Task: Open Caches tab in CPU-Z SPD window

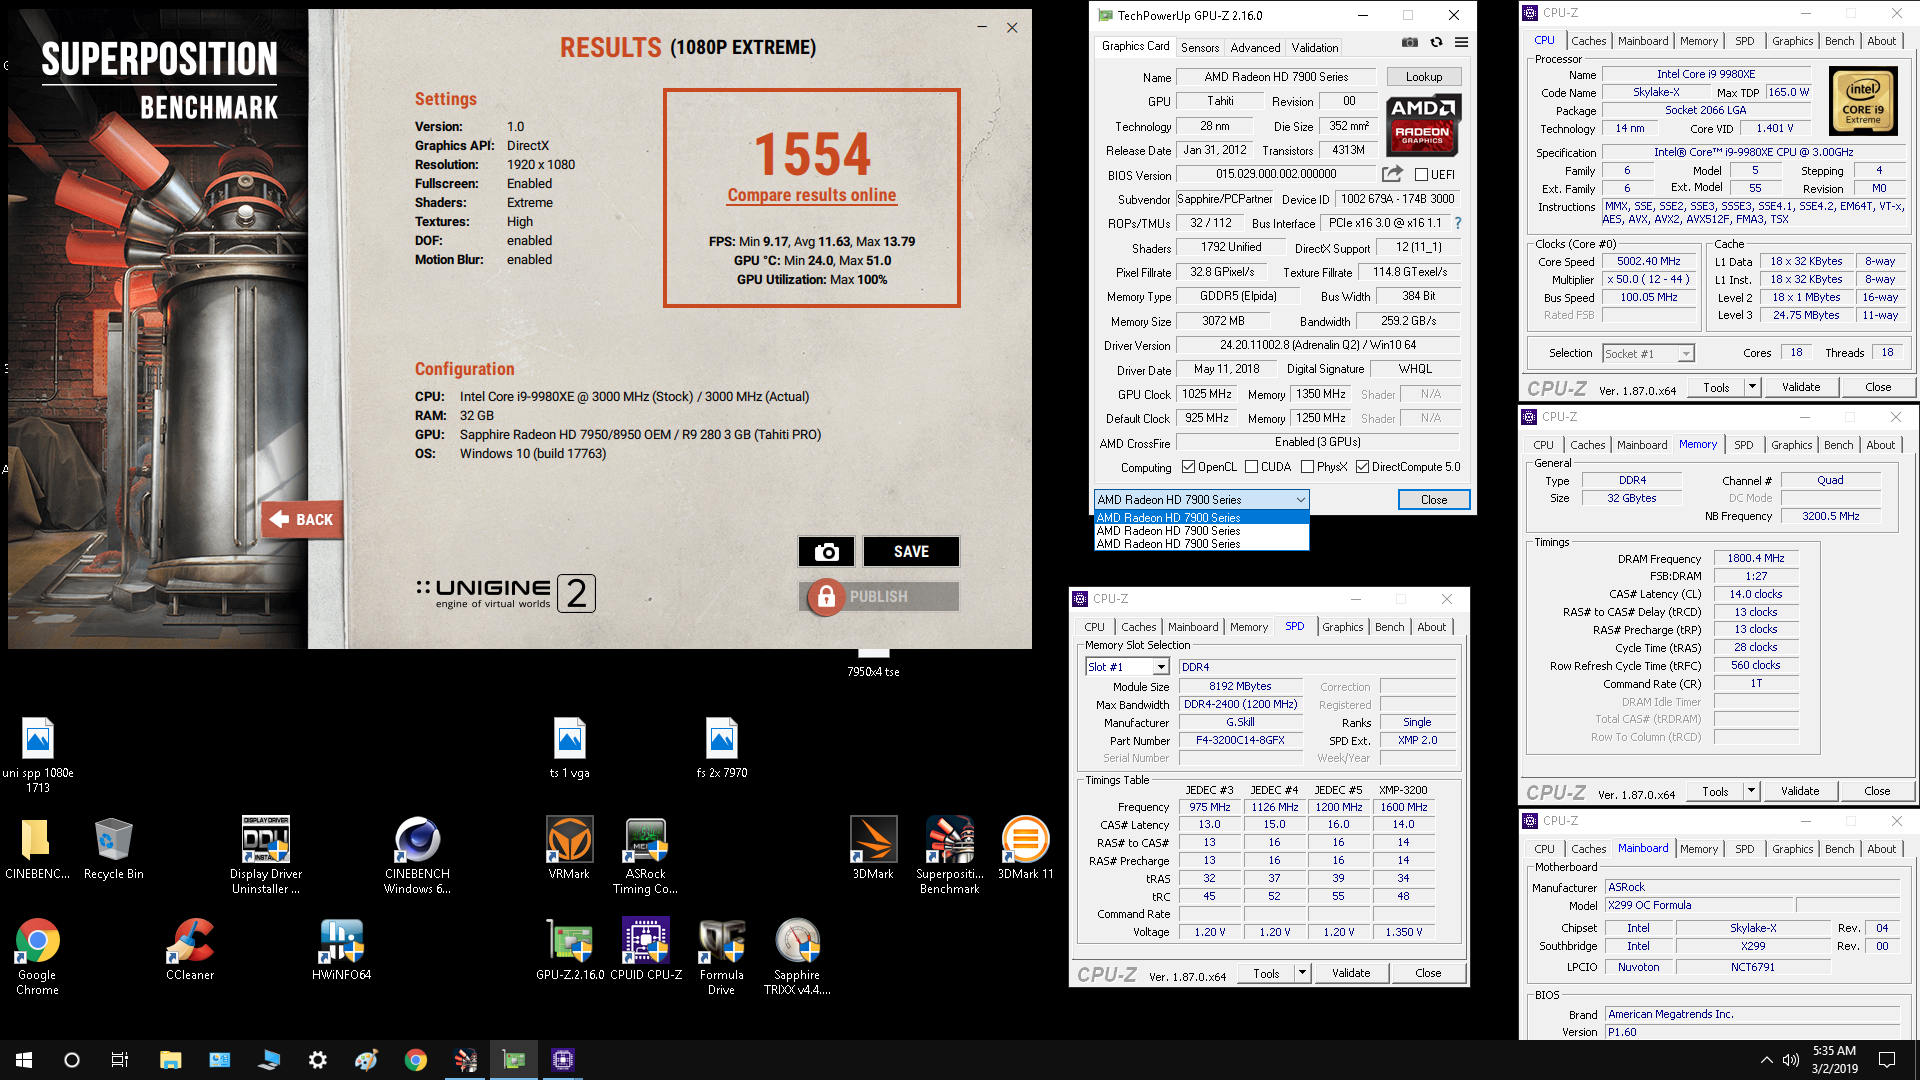Action: 1139,627
